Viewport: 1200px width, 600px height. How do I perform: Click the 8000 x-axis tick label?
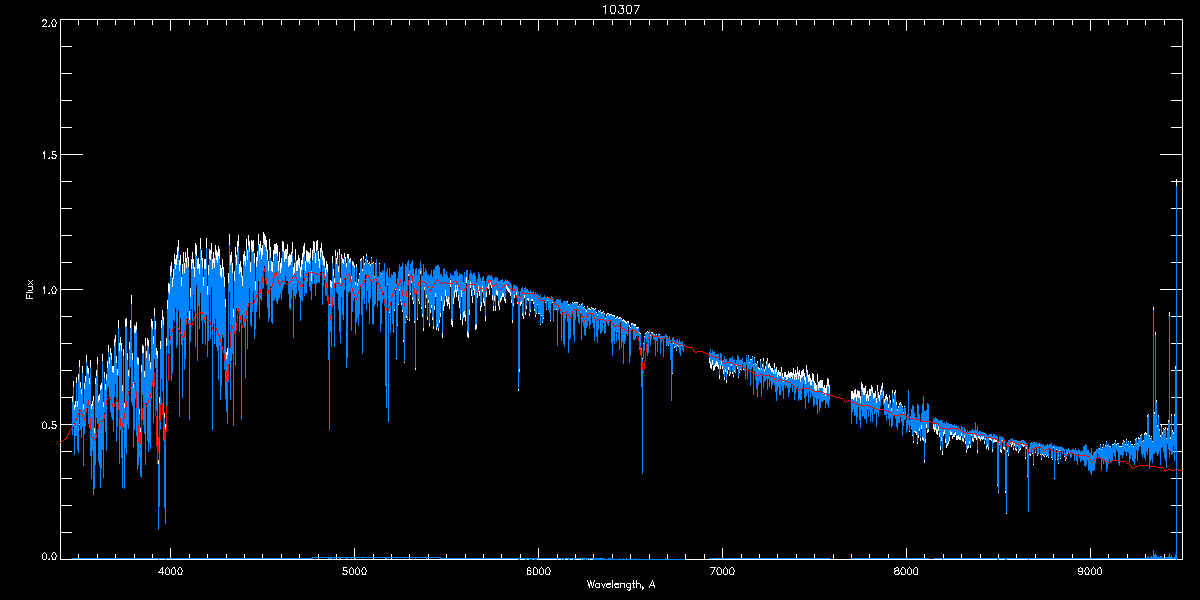906,571
